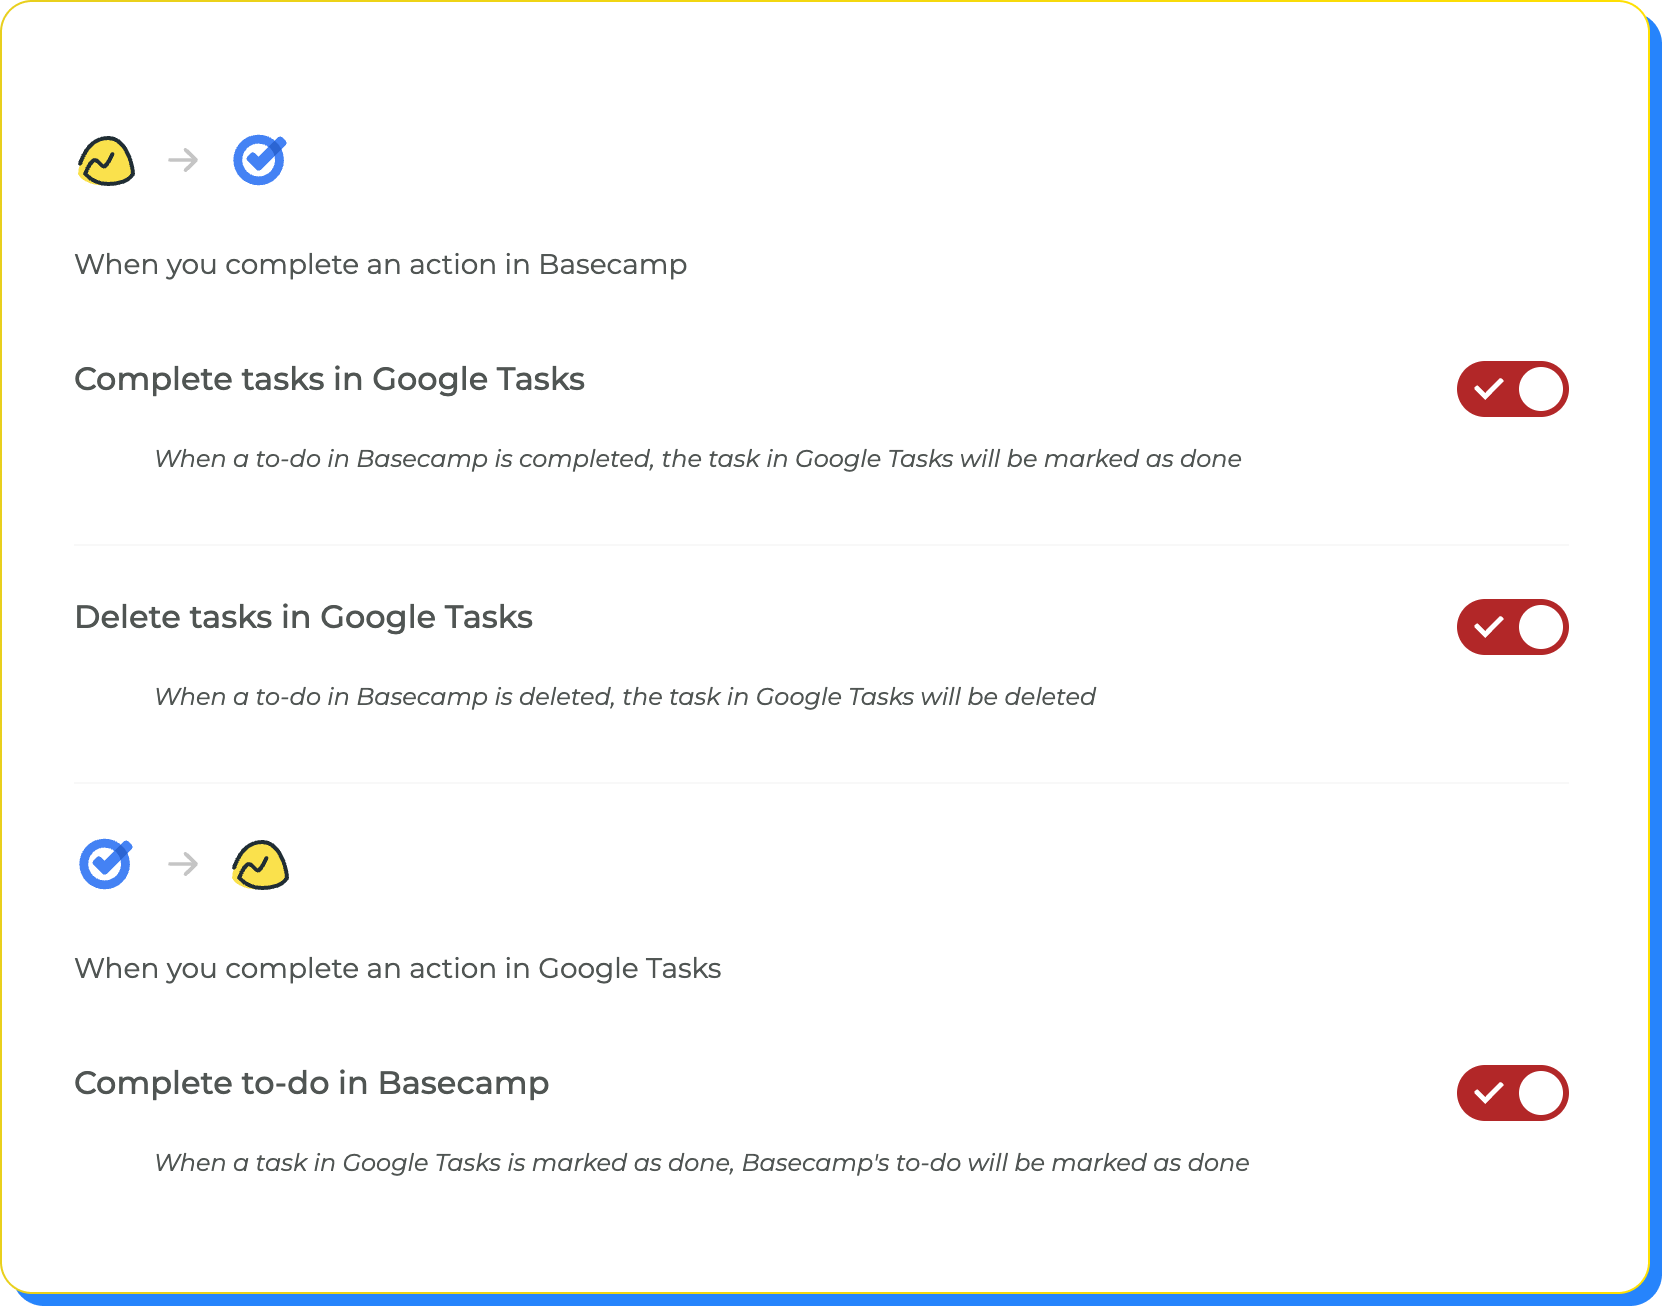Click the checkmark inside the top toggle
Screen dimensions: 1662x1306
coord(1490,389)
